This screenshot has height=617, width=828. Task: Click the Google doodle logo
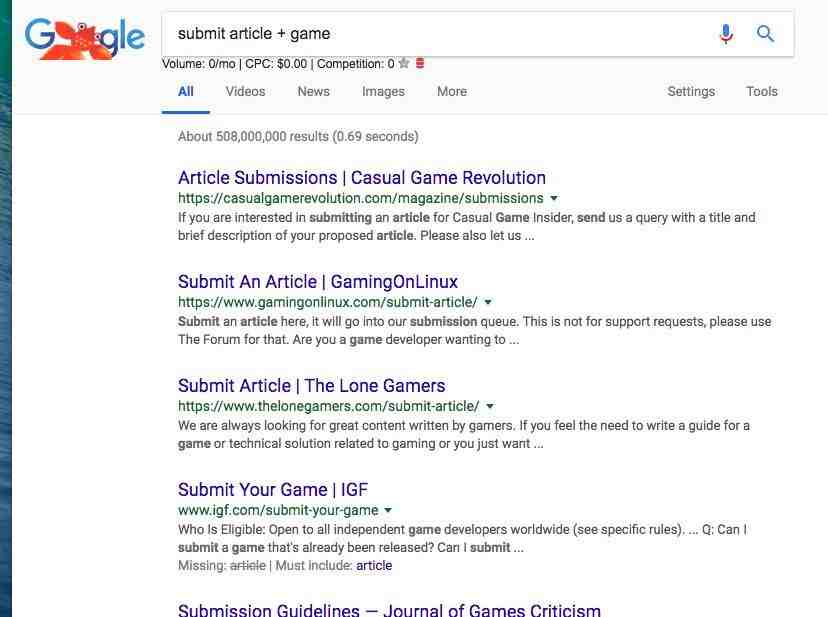pos(84,39)
